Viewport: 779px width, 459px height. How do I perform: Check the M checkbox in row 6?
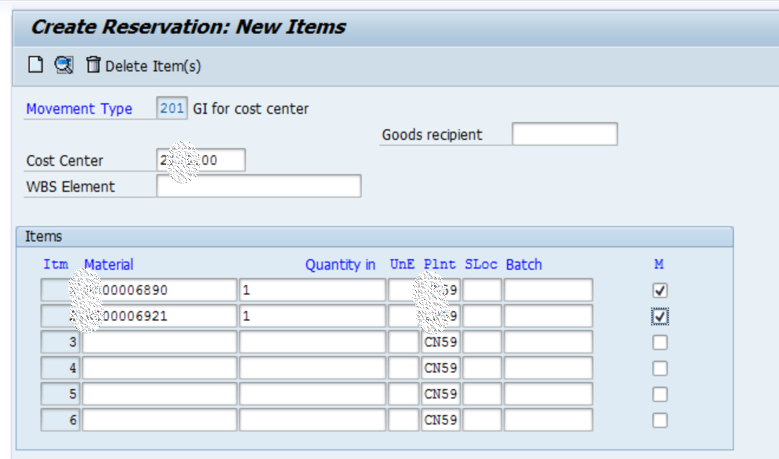[660, 420]
